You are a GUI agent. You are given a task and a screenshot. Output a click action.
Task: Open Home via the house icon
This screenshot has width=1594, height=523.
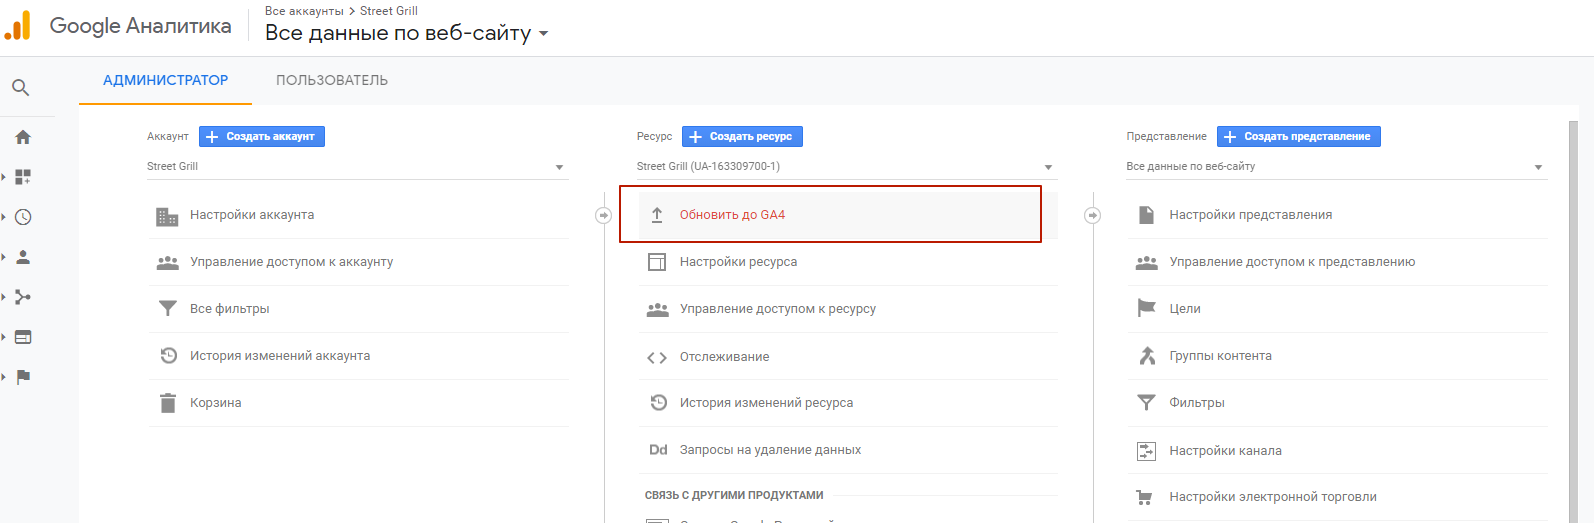click(23, 137)
